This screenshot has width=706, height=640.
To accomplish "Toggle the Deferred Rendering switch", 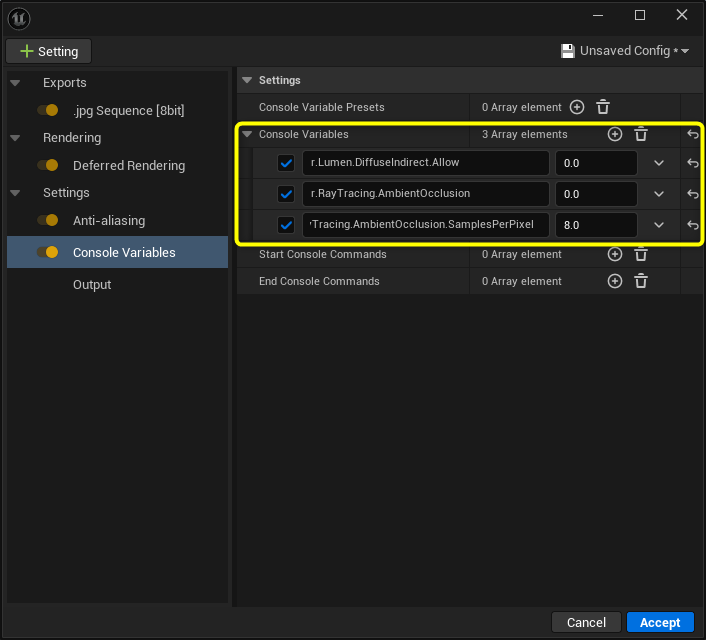I will (x=48, y=165).
